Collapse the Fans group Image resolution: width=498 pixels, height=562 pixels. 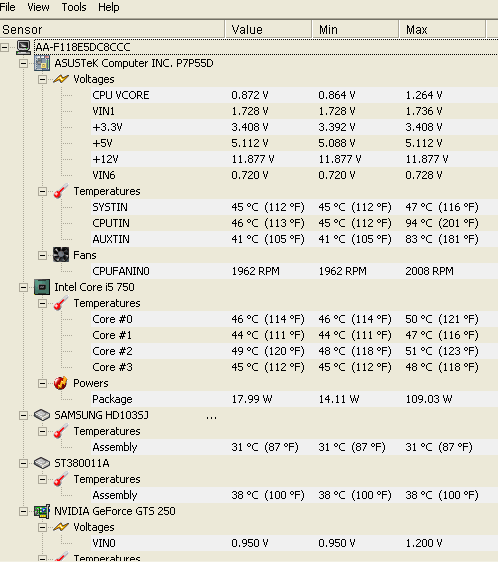[x=42, y=255]
